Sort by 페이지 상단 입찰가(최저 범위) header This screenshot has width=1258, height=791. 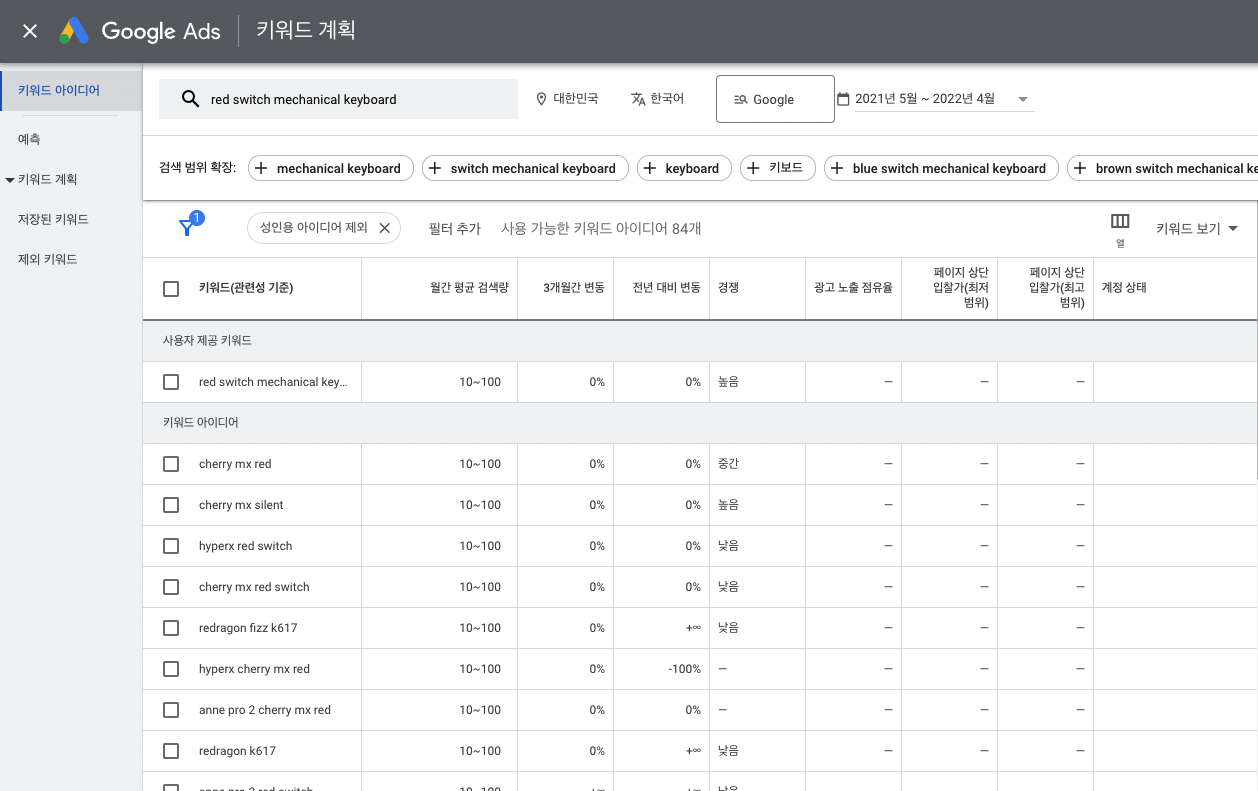pos(961,288)
